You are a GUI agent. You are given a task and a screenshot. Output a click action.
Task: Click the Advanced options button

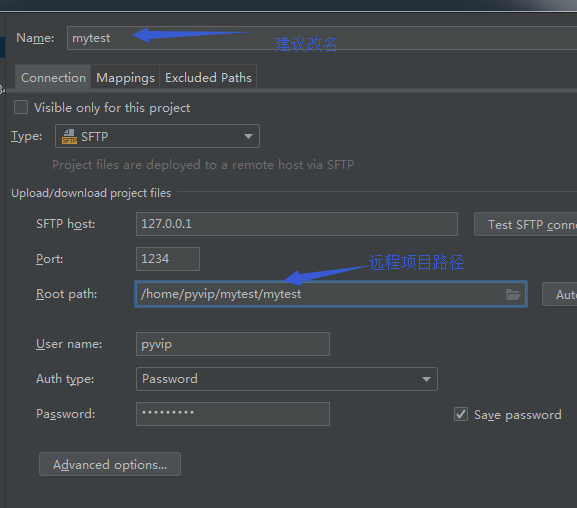pyautogui.click(x=110, y=465)
